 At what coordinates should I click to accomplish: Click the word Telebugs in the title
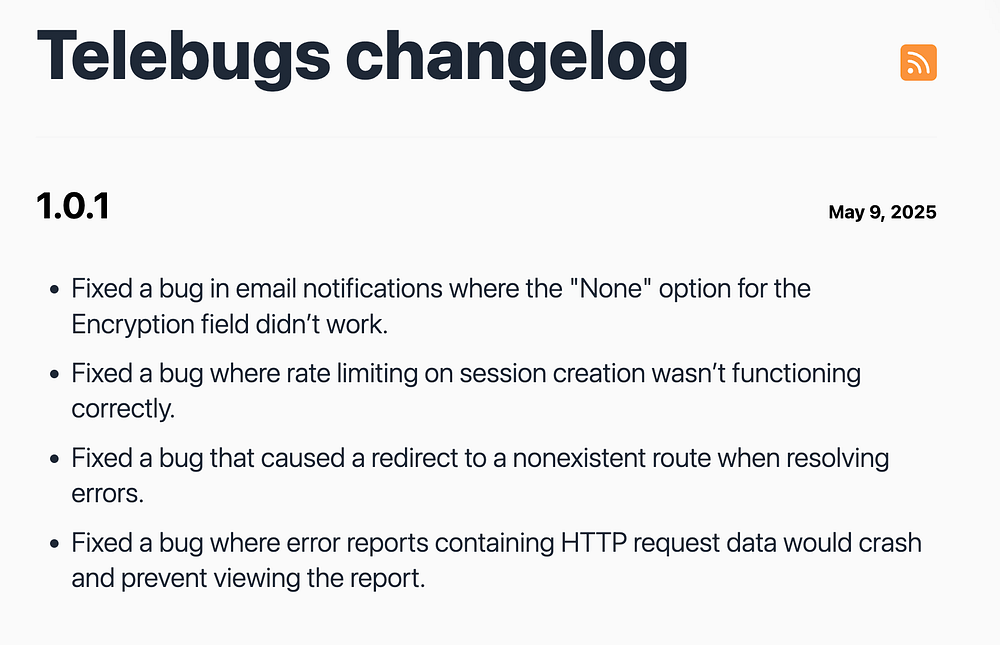click(x=184, y=57)
